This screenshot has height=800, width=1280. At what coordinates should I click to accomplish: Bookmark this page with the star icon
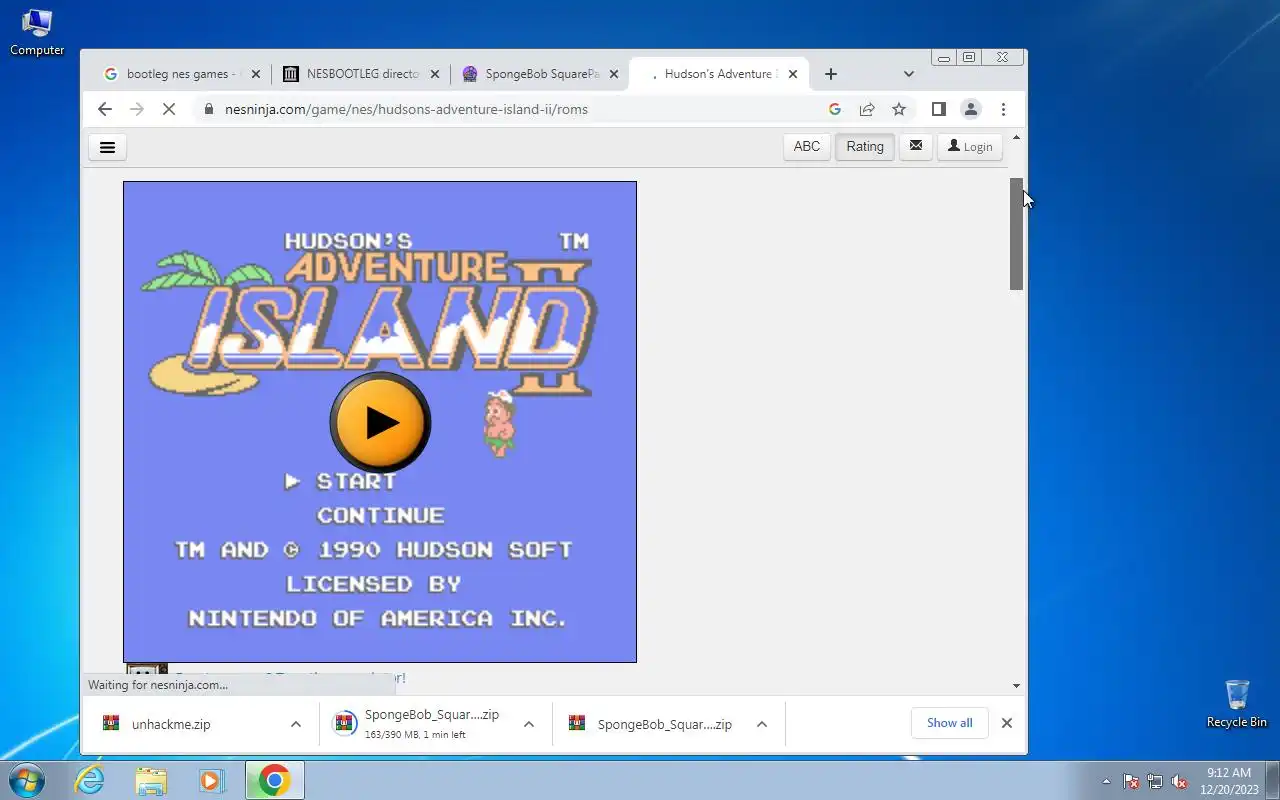coord(899,109)
